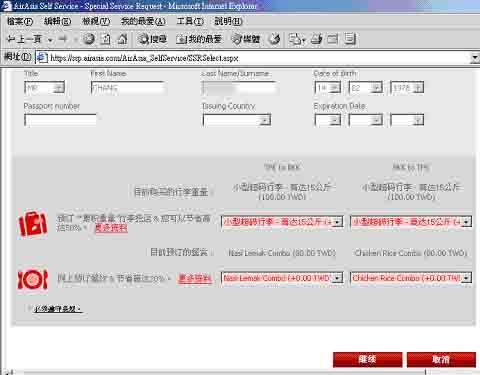Open the Date of Birth year dropdown
Viewport: 480px width, 375px height.
(x=407, y=88)
